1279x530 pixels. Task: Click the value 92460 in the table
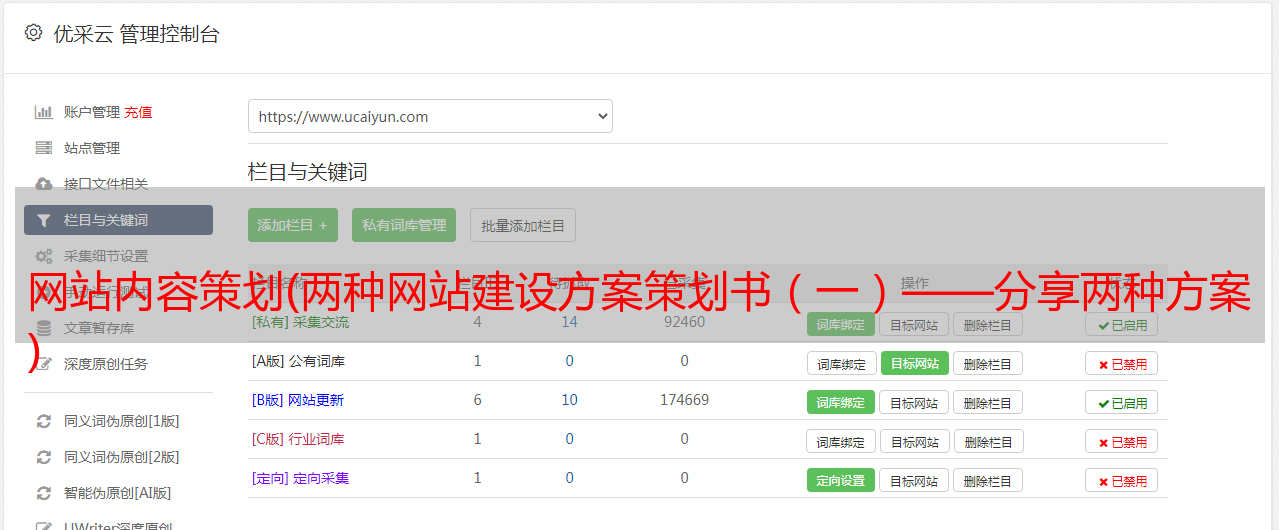pyautogui.click(x=684, y=322)
